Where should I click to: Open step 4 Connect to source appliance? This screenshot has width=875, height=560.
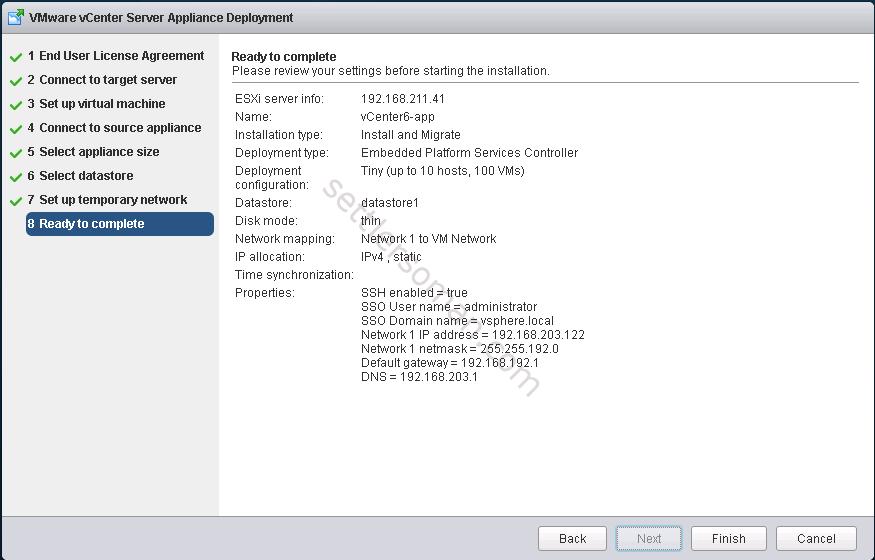(114, 128)
